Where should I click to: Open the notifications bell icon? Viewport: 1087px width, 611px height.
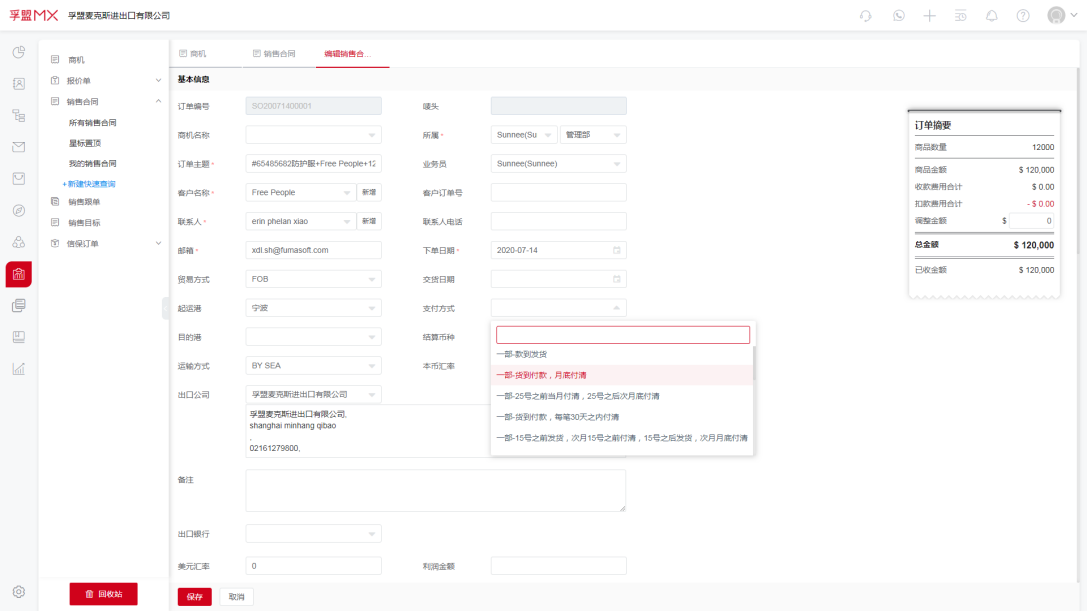coord(990,16)
